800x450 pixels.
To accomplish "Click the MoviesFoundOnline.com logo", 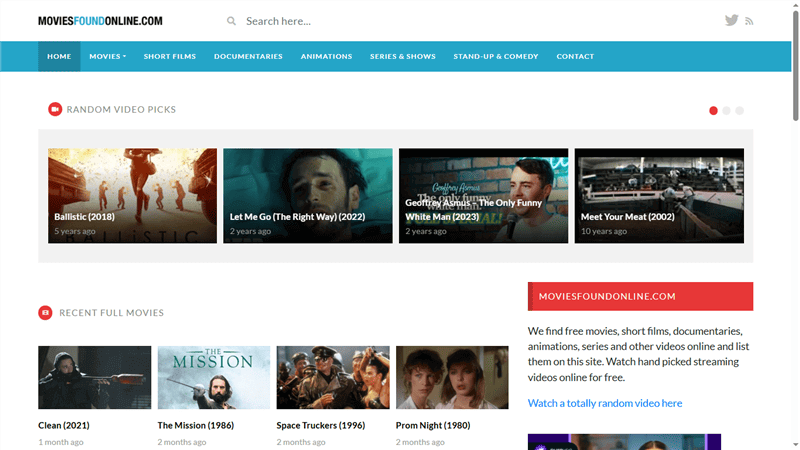I will point(100,21).
